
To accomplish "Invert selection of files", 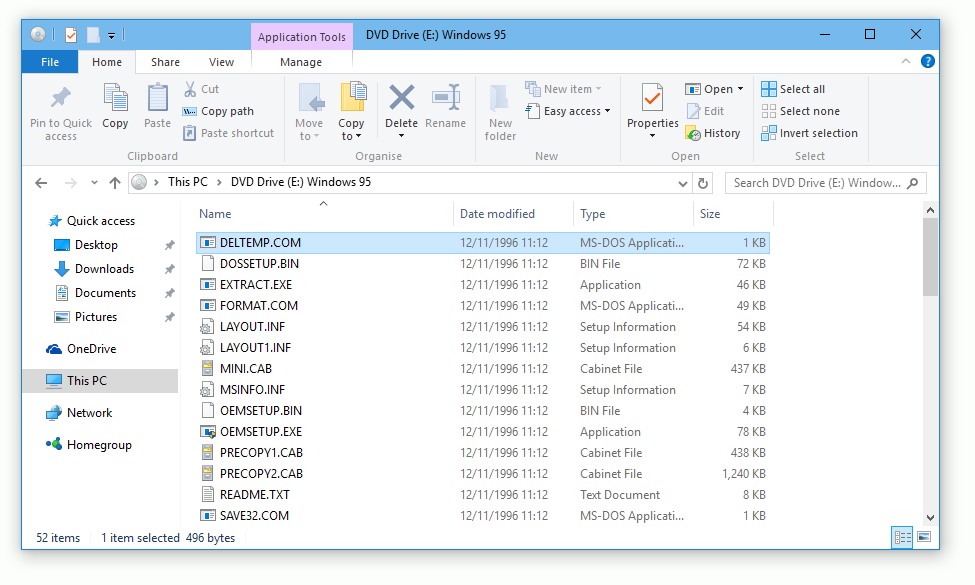I will [x=810, y=133].
